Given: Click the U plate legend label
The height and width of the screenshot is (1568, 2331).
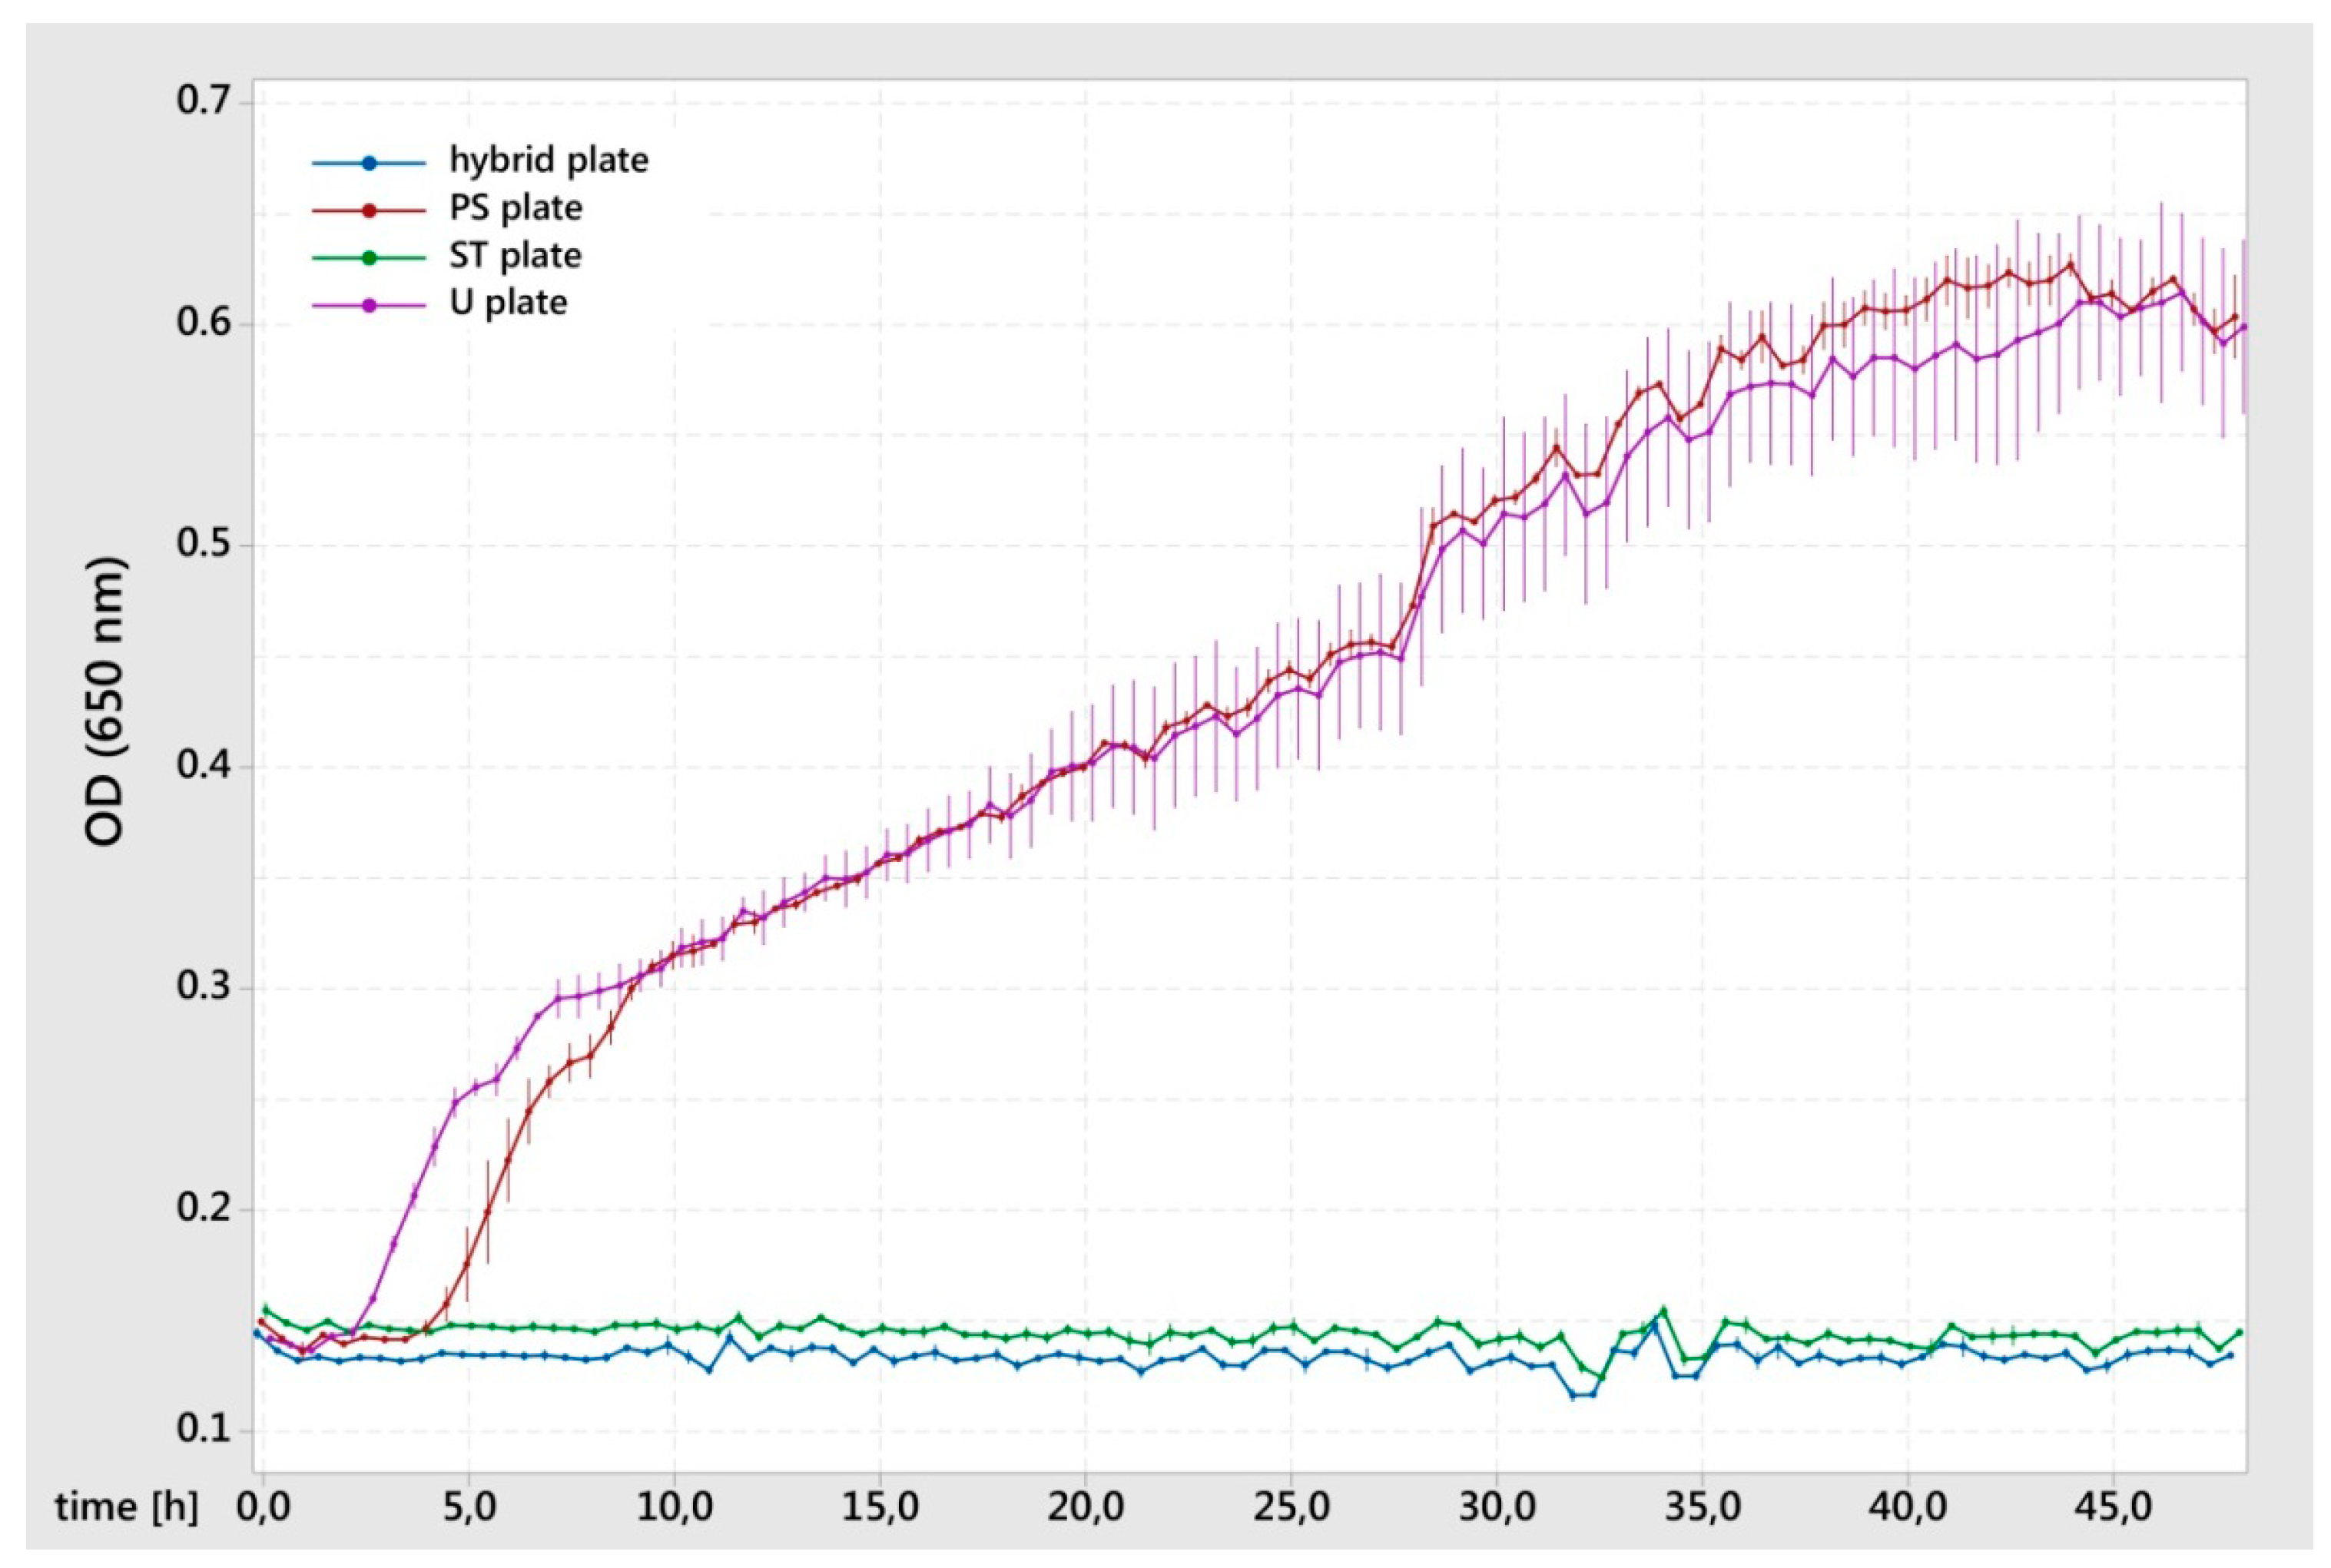Looking at the screenshot, I should pos(508,303).
